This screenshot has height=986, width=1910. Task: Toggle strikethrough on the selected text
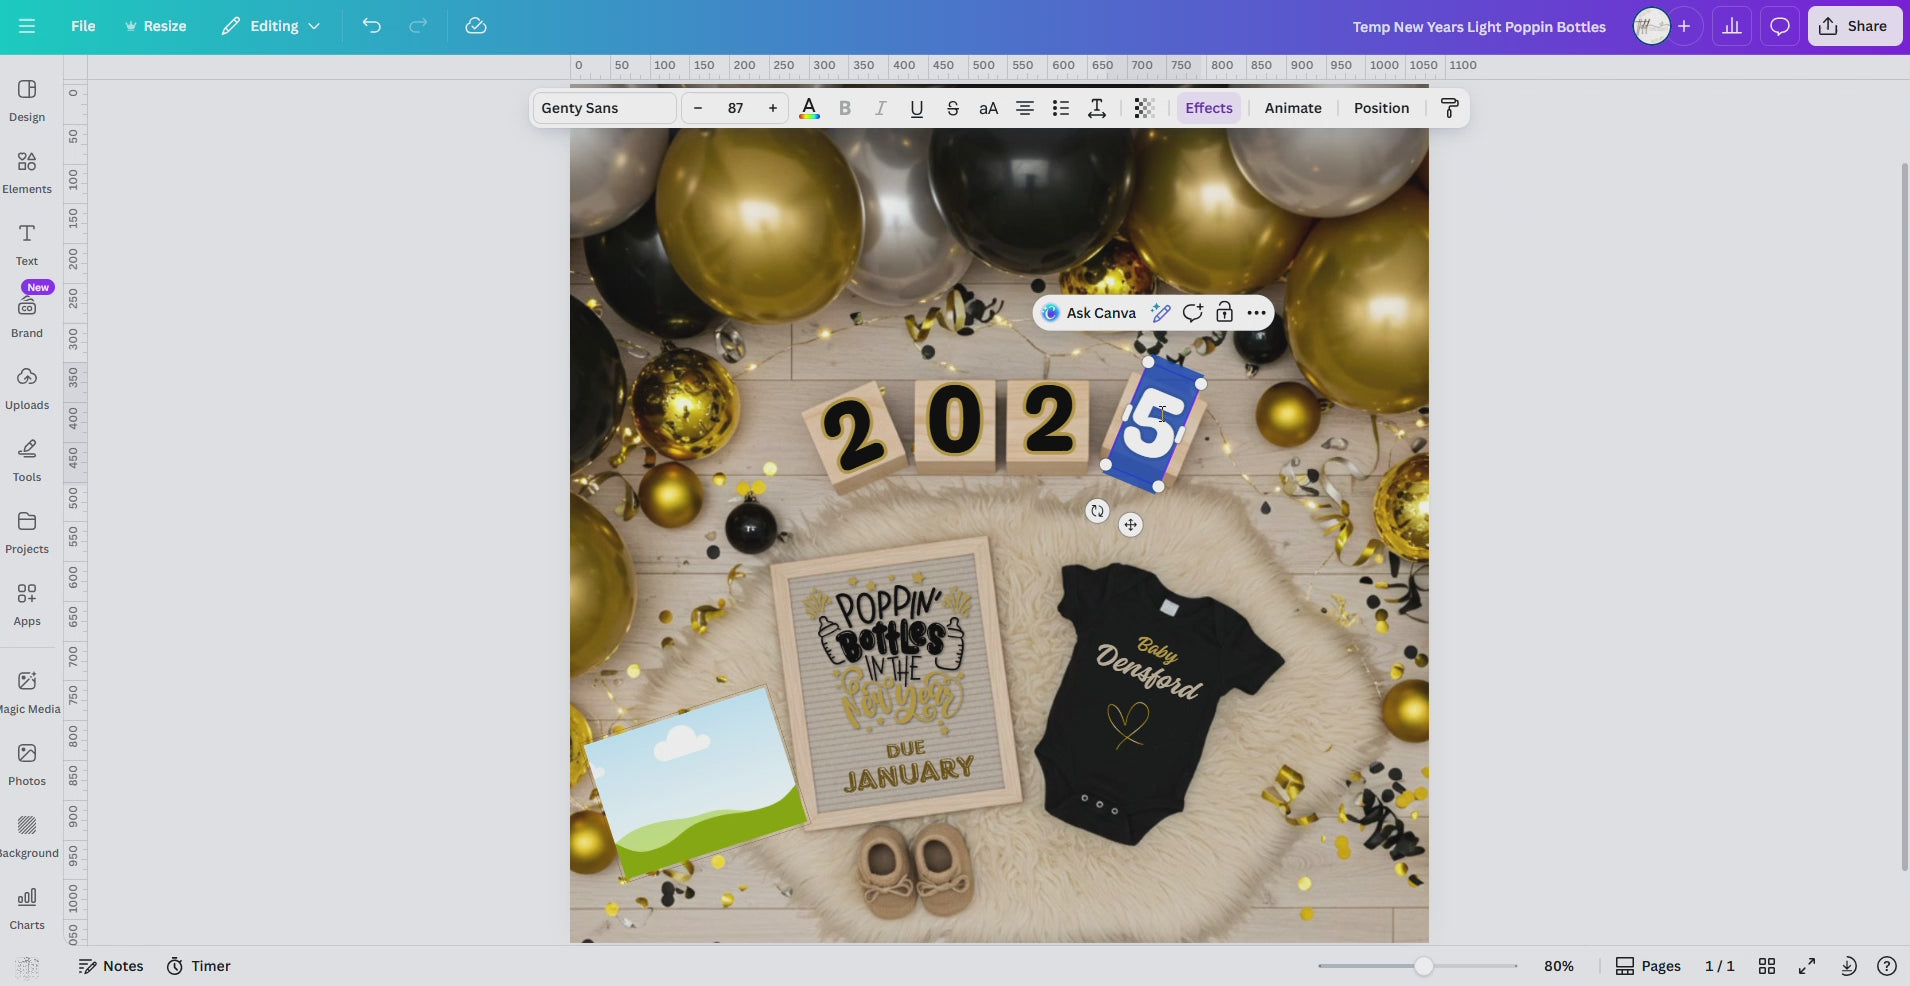(x=952, y=108)
